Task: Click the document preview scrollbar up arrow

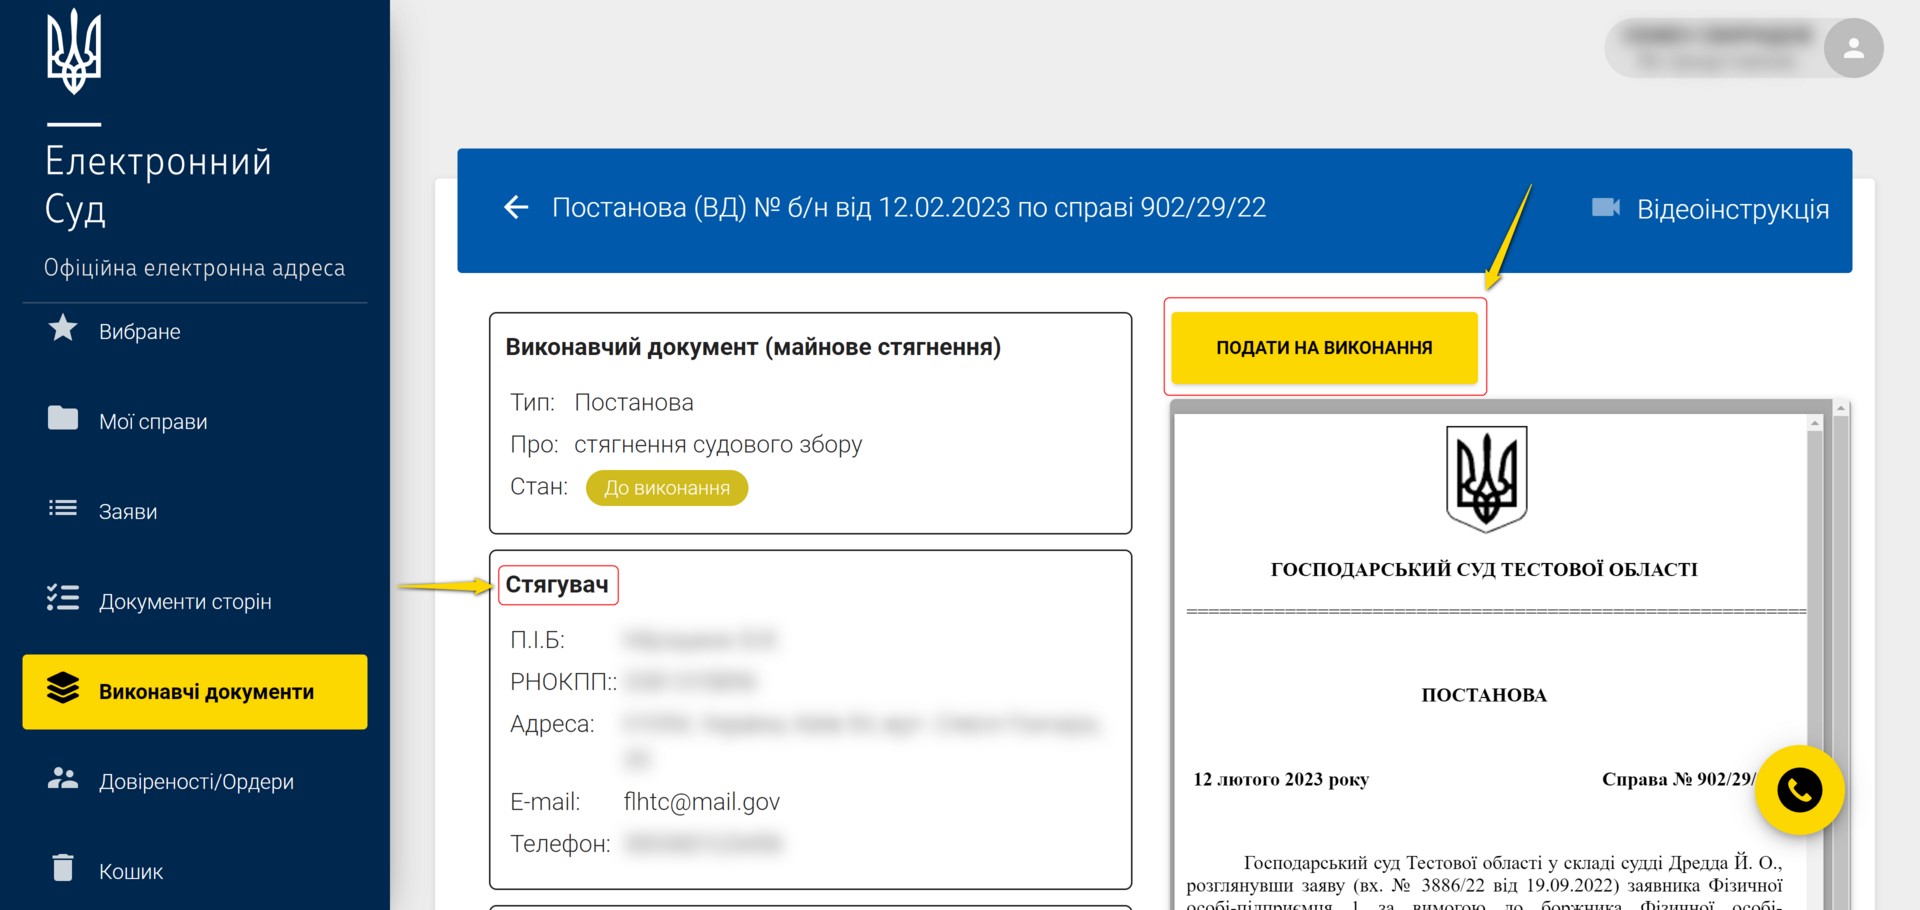Action: click(1814, 424)
